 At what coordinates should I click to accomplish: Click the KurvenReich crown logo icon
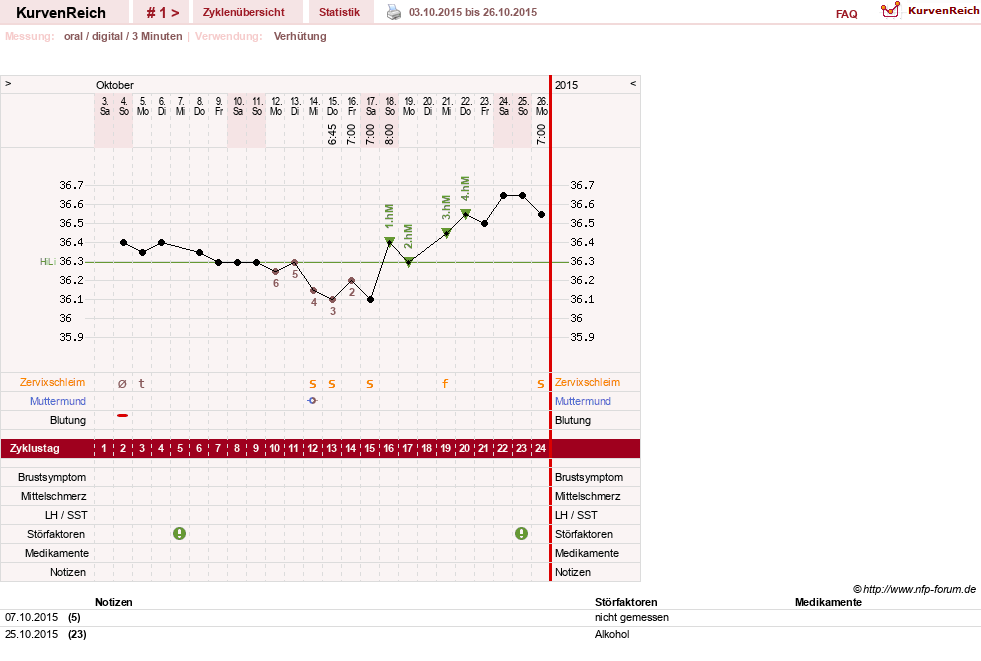(x=890, y=10)
